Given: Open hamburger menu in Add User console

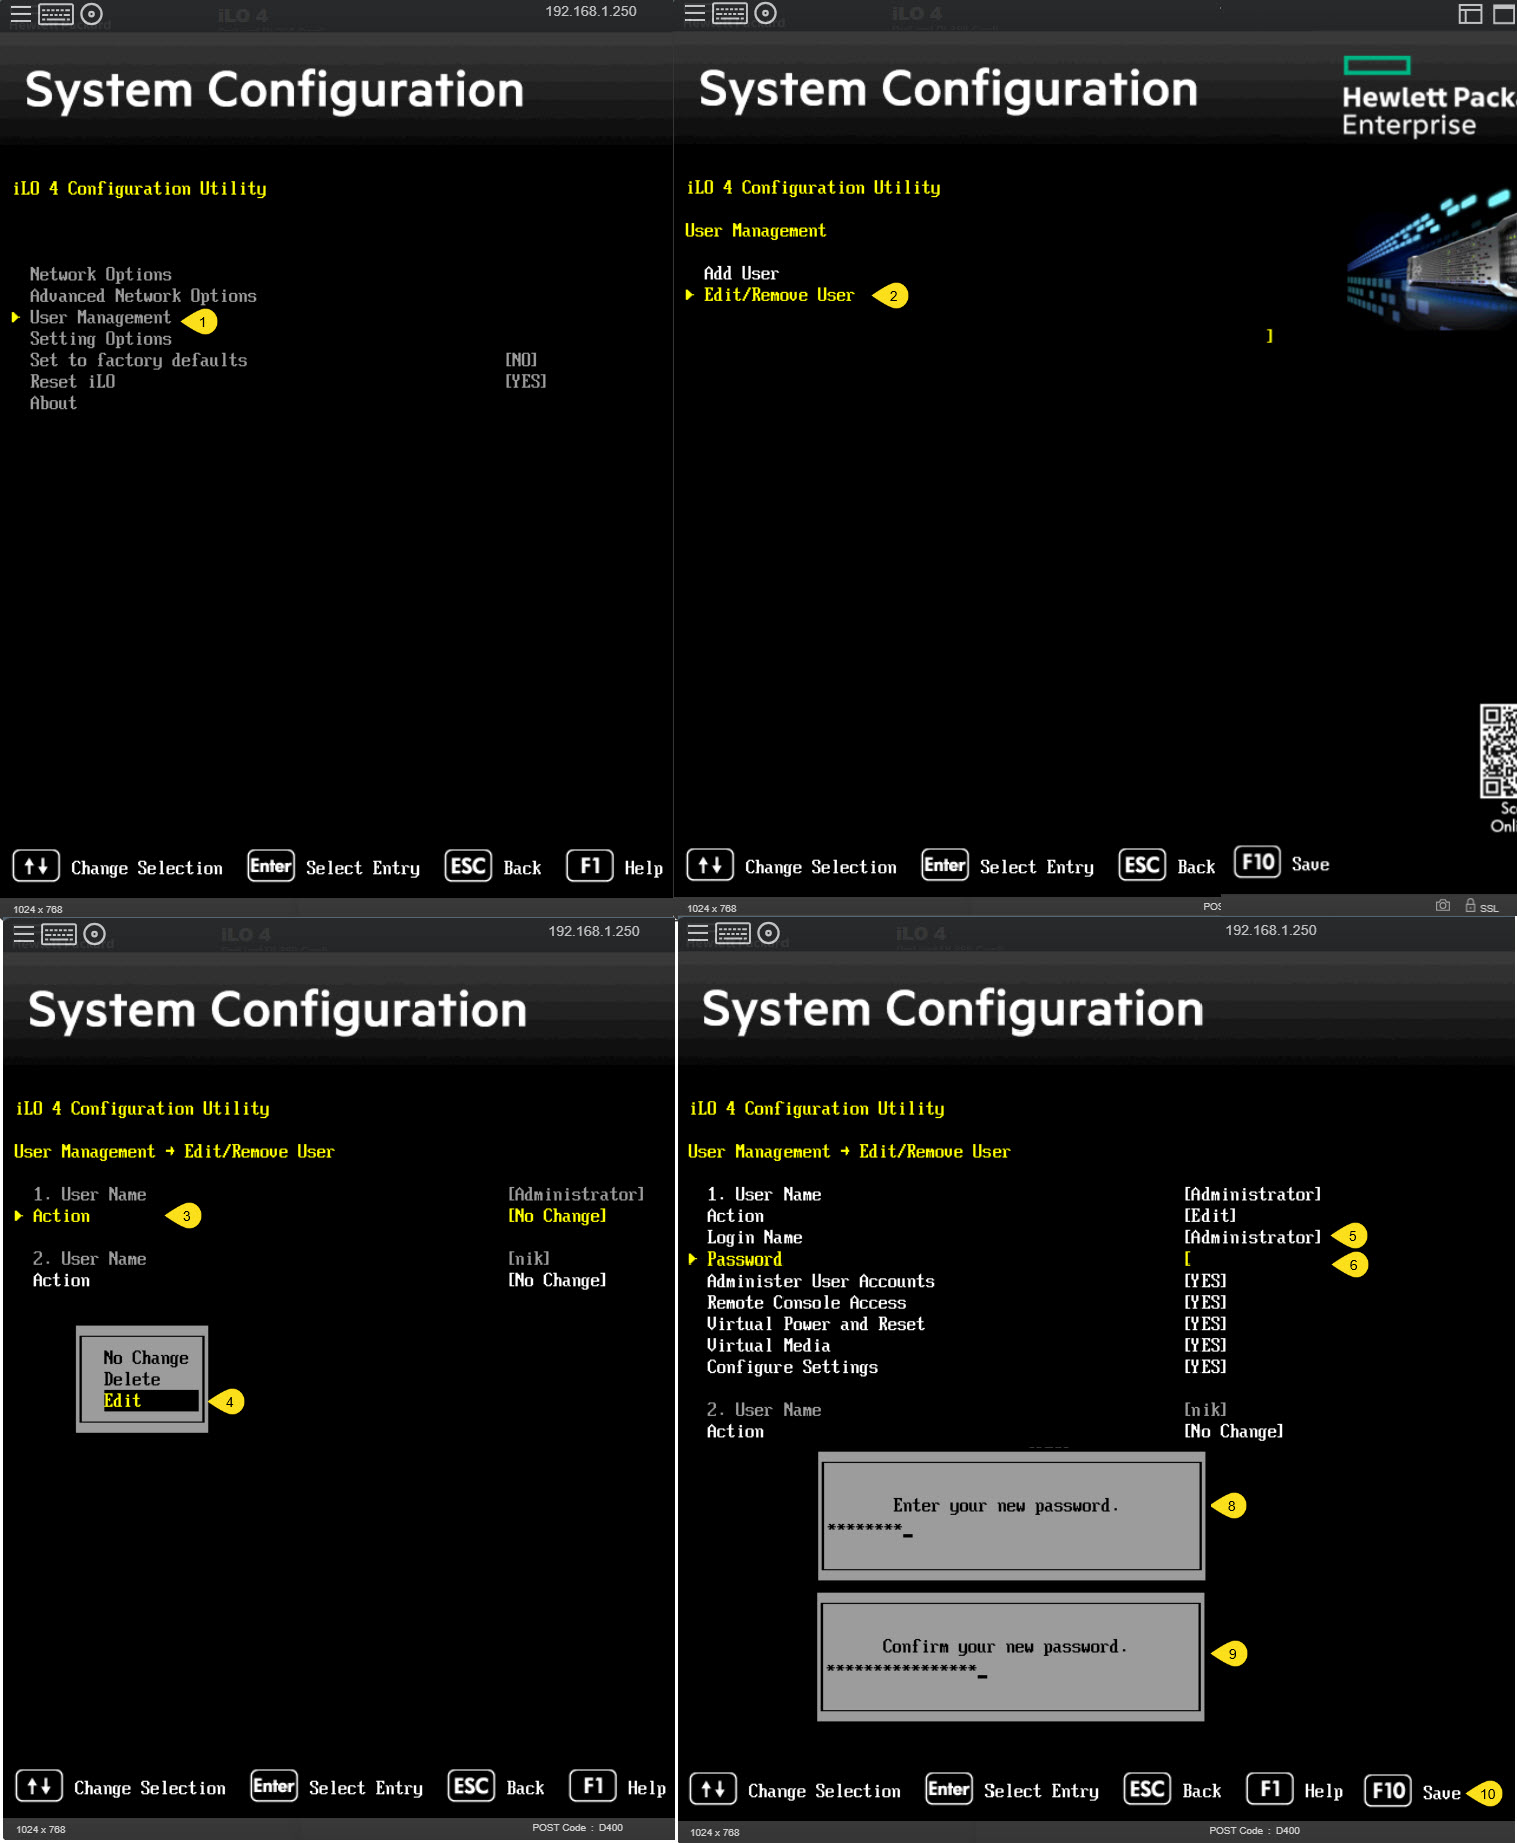Looking at the screenshot, I should pos(694,13).
